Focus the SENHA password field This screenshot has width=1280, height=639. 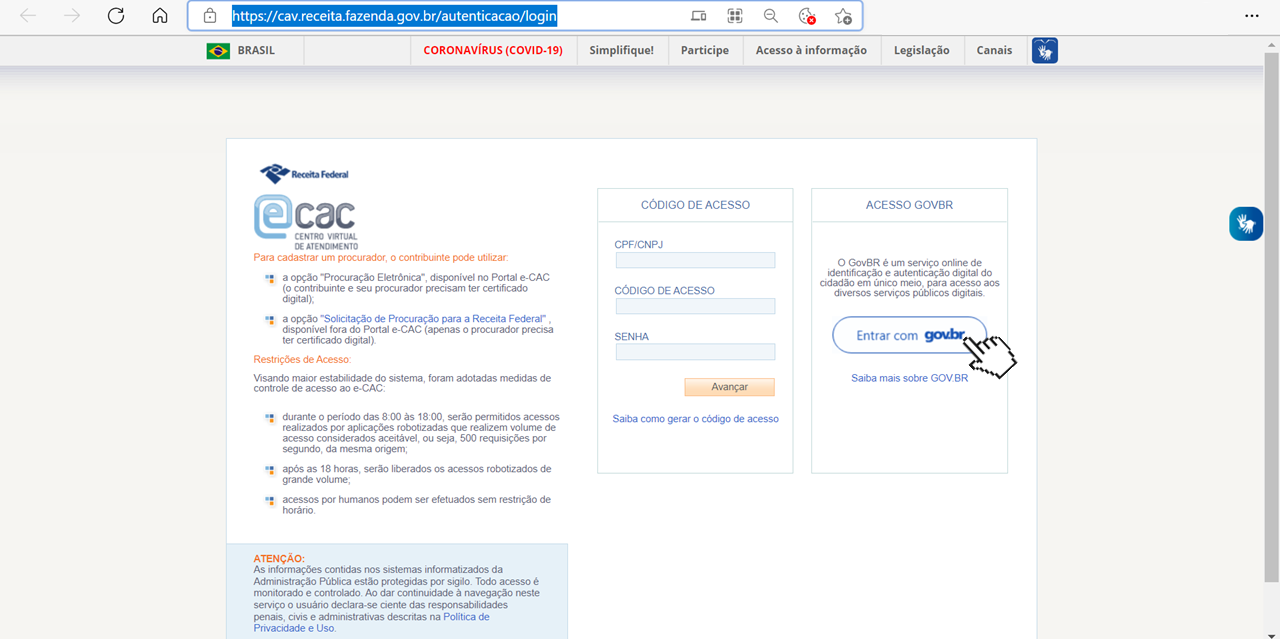click(695, 352)
